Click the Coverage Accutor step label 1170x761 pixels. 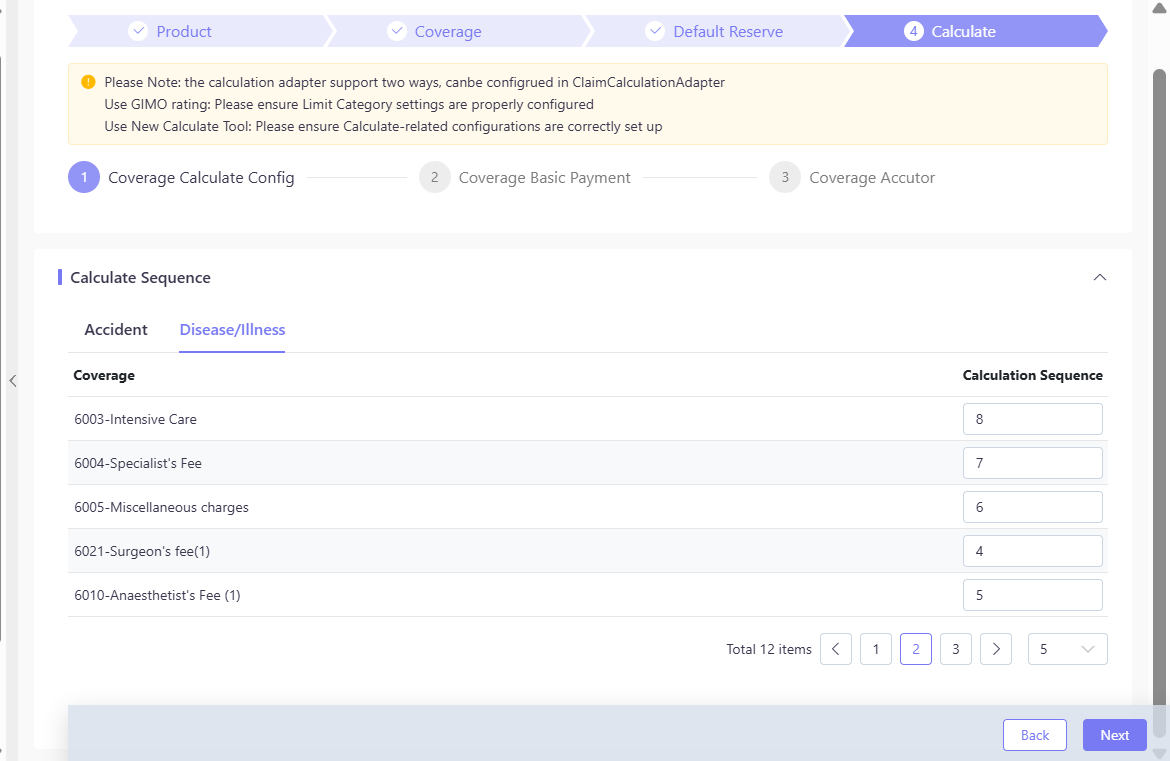872,178
